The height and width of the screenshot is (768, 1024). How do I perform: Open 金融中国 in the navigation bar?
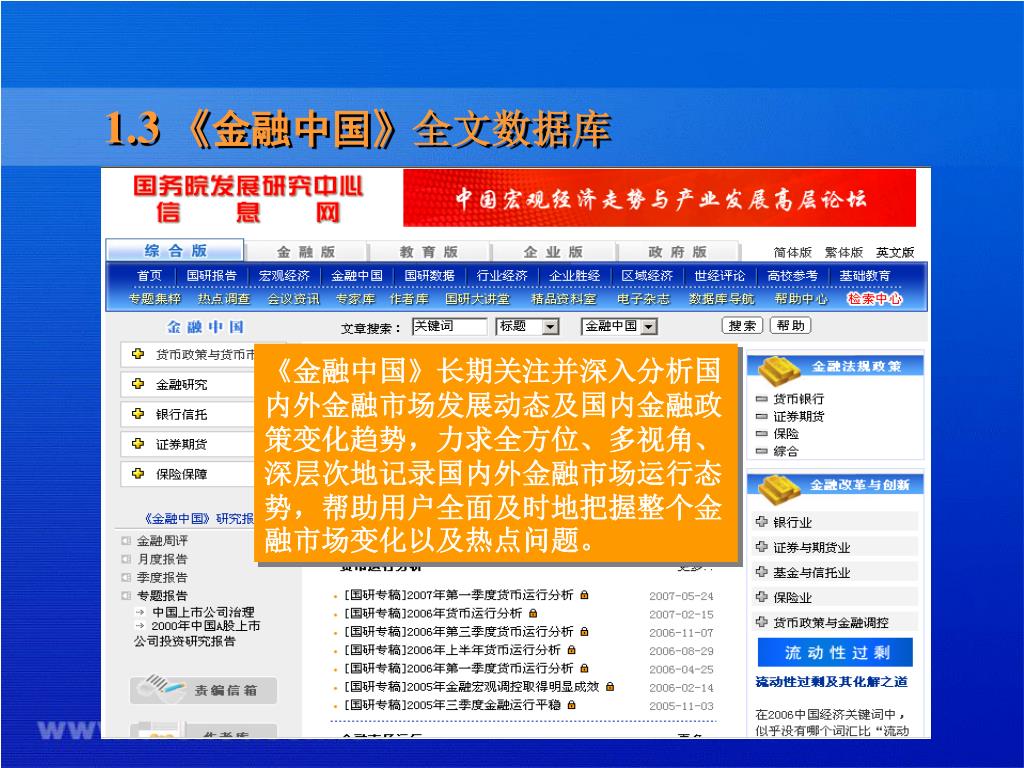click(357, 276)
